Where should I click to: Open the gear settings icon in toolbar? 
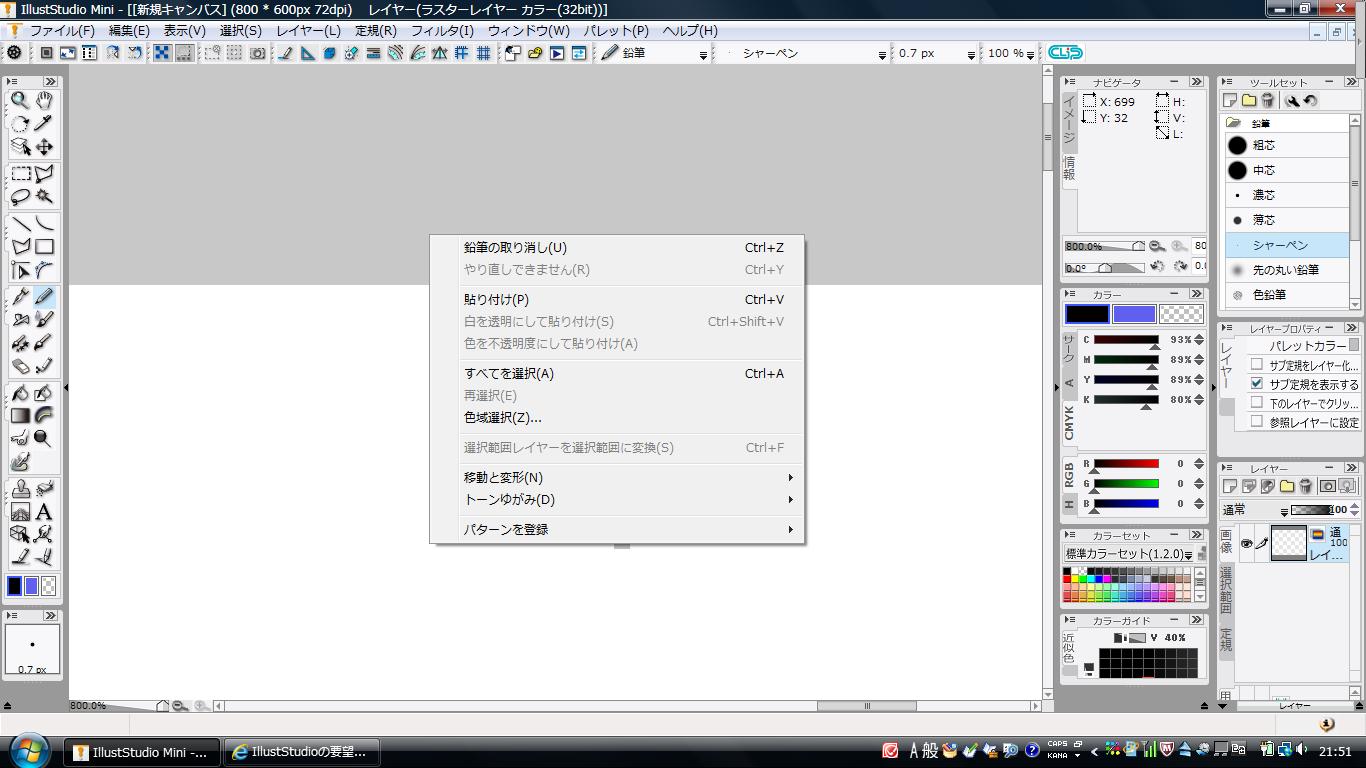14,53
